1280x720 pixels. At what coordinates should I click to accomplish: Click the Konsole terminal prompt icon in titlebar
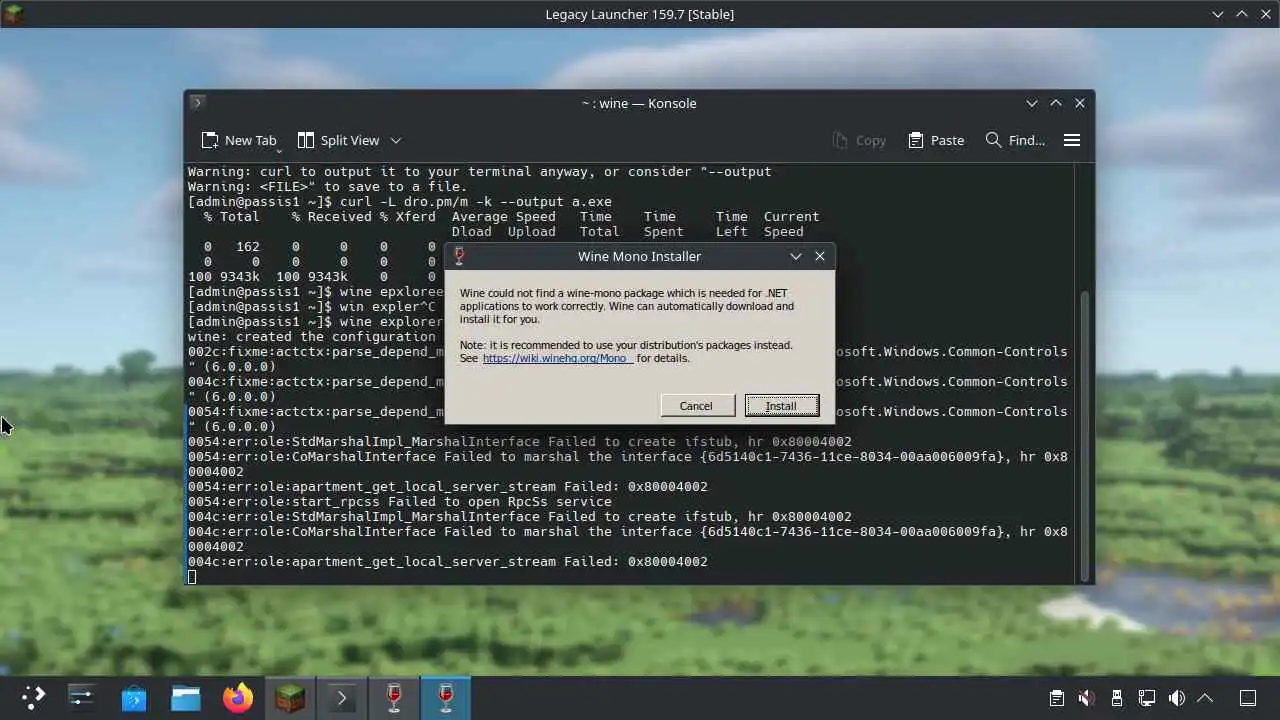(197, 102)
